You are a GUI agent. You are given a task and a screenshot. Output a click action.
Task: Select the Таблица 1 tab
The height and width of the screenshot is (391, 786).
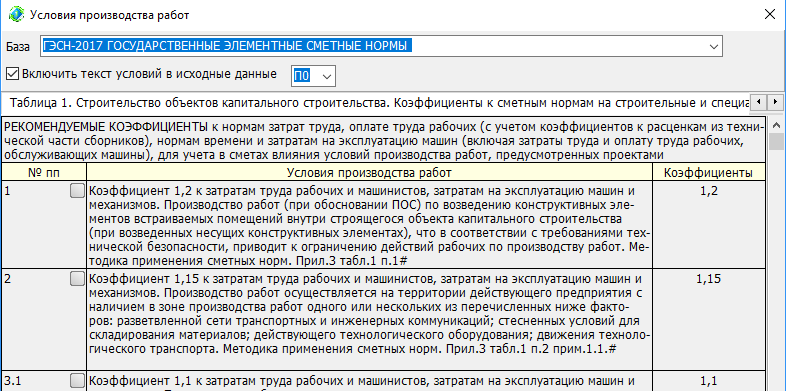tap(379, 103)
